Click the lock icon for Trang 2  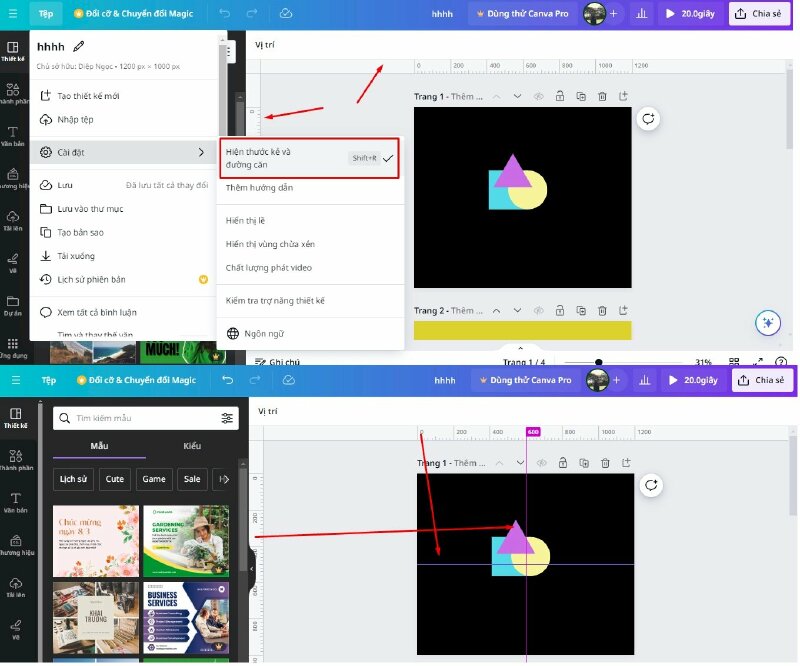pyautogui.click(x=559, y=311)
